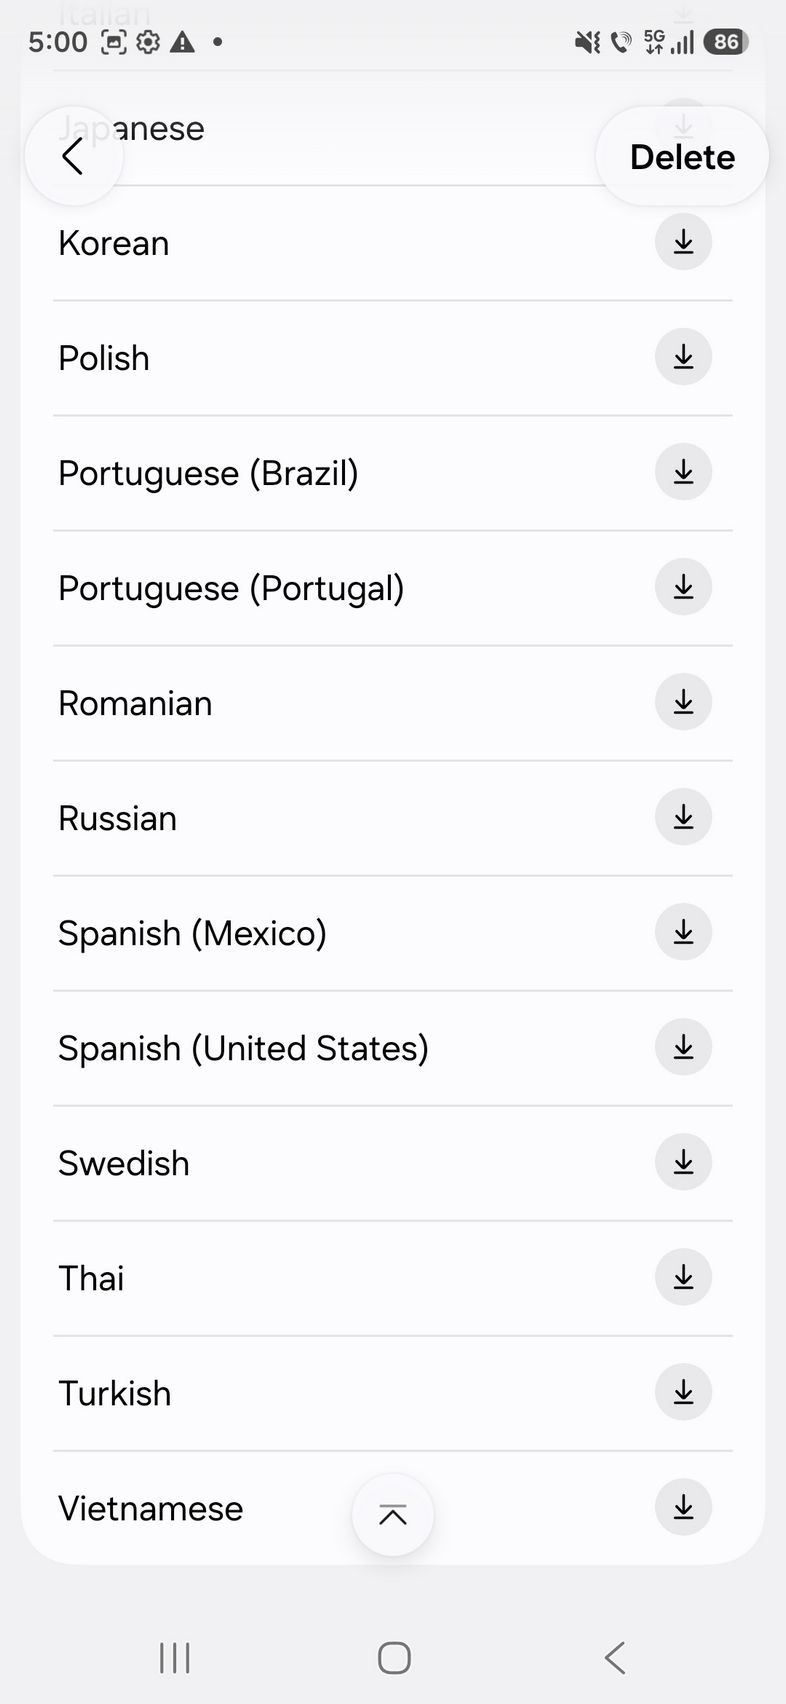
Task: Download the Portuguese (Portugal) language pack
Action: click(x=683, y=587)
